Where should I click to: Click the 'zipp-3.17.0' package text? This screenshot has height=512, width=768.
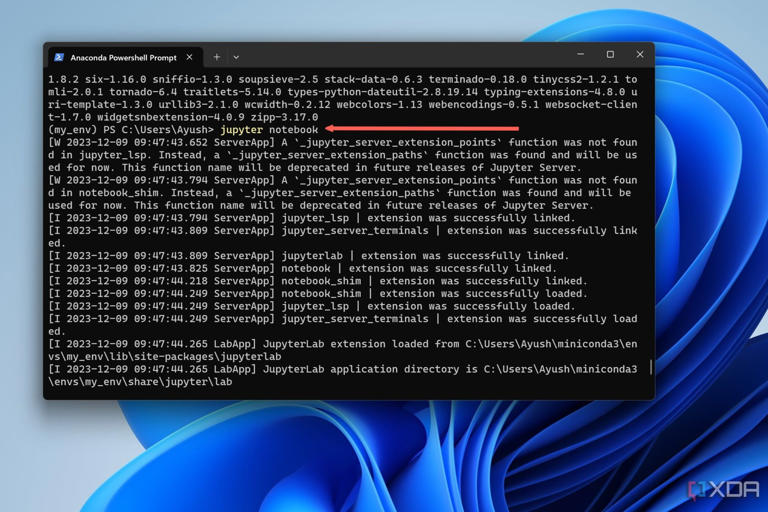click(x=284, y=117)
